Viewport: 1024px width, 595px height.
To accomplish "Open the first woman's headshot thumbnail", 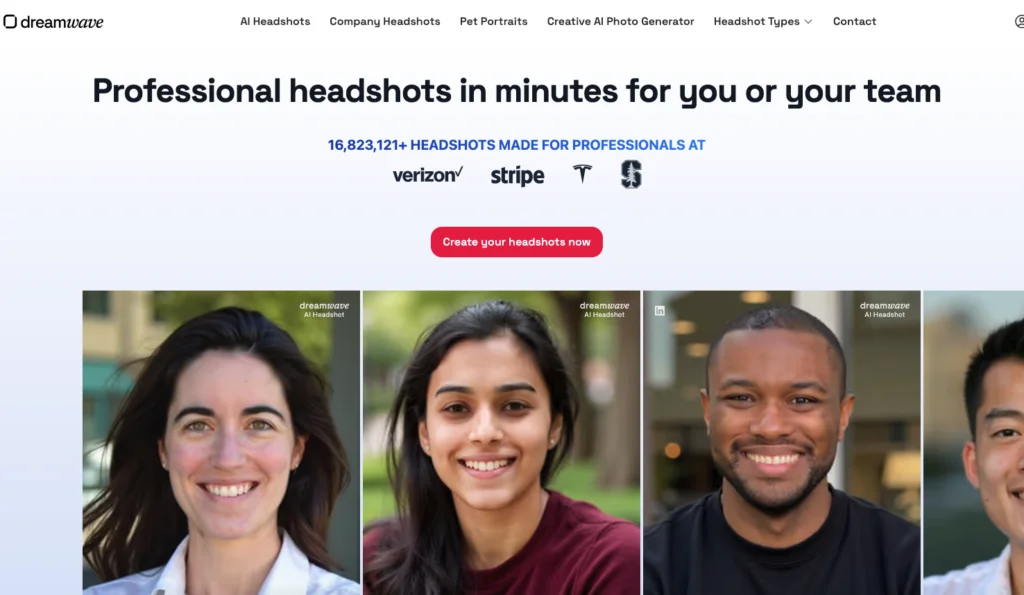I will [221, 443].
